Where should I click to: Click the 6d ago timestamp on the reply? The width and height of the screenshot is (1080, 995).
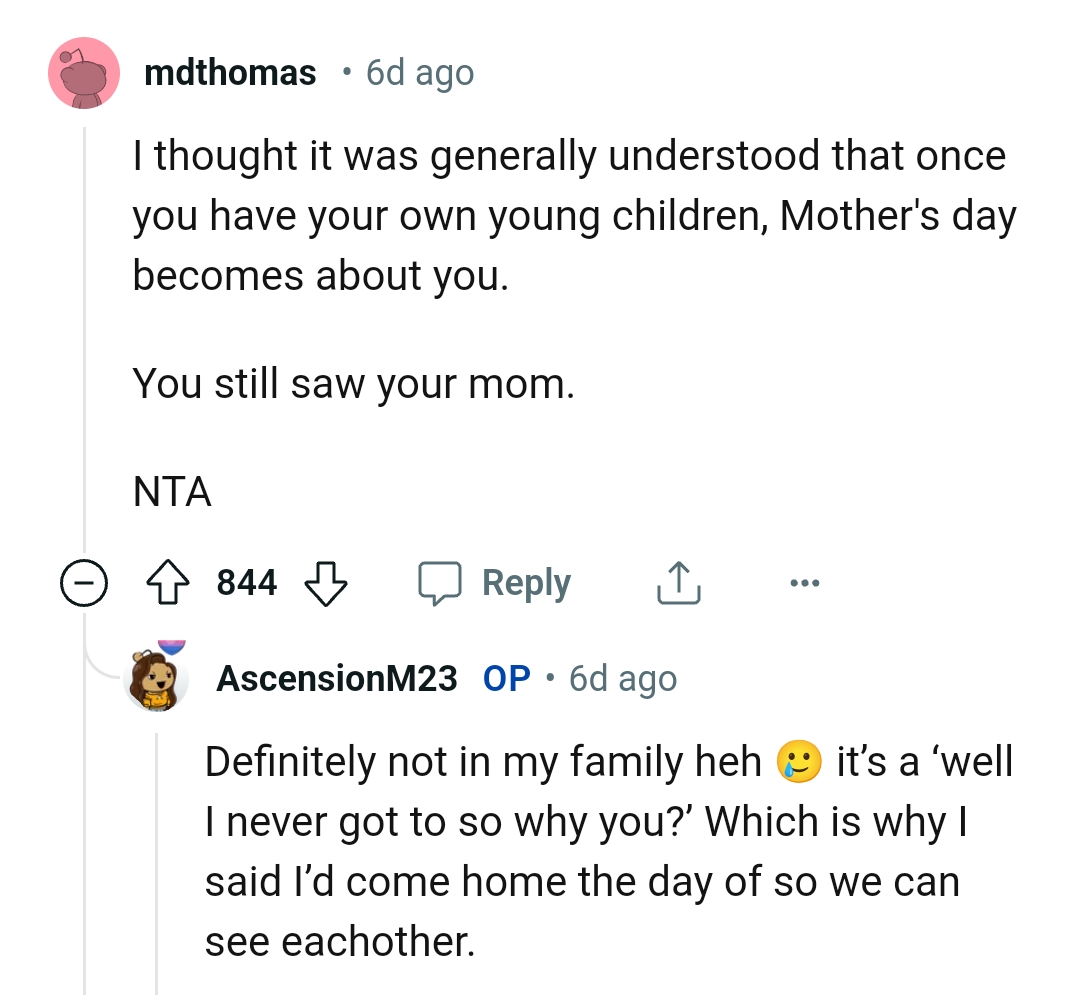point(621,677)
